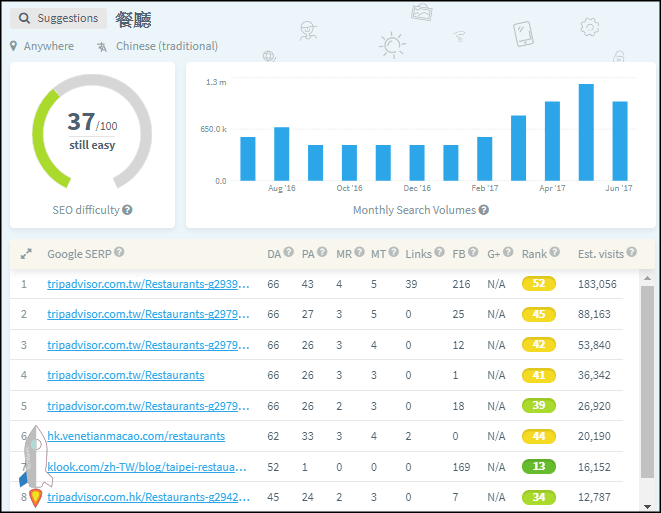This screenshot has width=661, height=513.
Task: Click the help icon beside Monthly Search Volumes
Action: point(484,210)
